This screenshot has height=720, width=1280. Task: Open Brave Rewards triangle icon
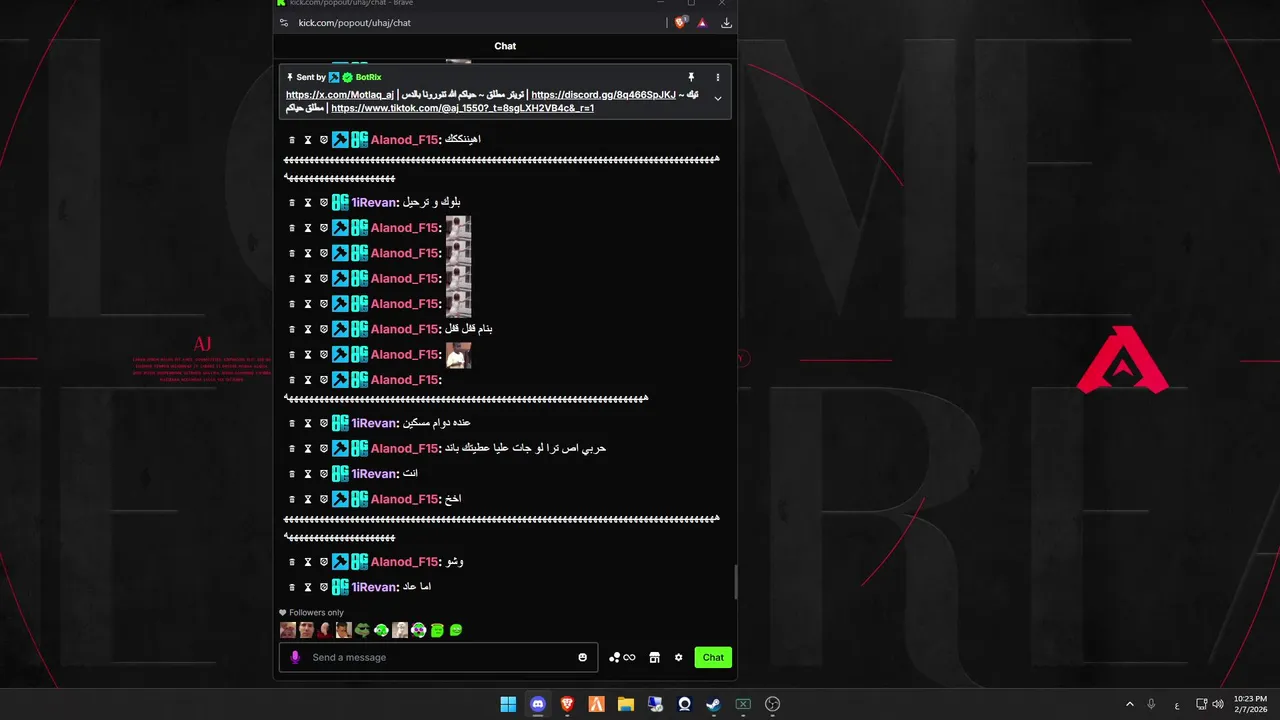pos(702,22)
